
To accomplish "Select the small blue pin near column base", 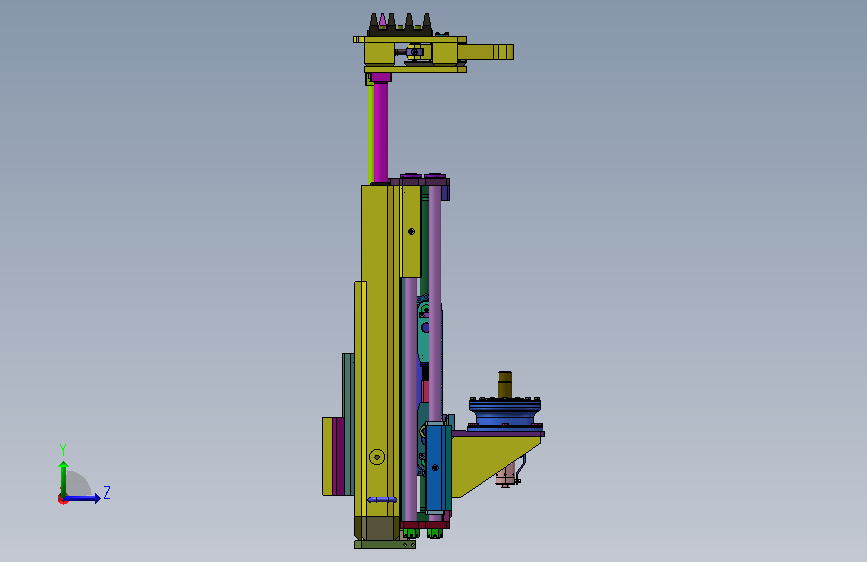I will (382, 499).
